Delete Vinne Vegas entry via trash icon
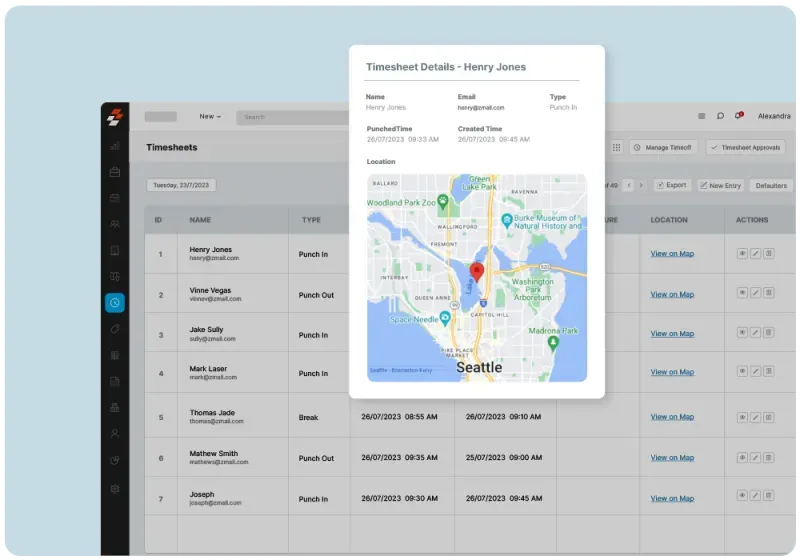 [x=769, y=293]
